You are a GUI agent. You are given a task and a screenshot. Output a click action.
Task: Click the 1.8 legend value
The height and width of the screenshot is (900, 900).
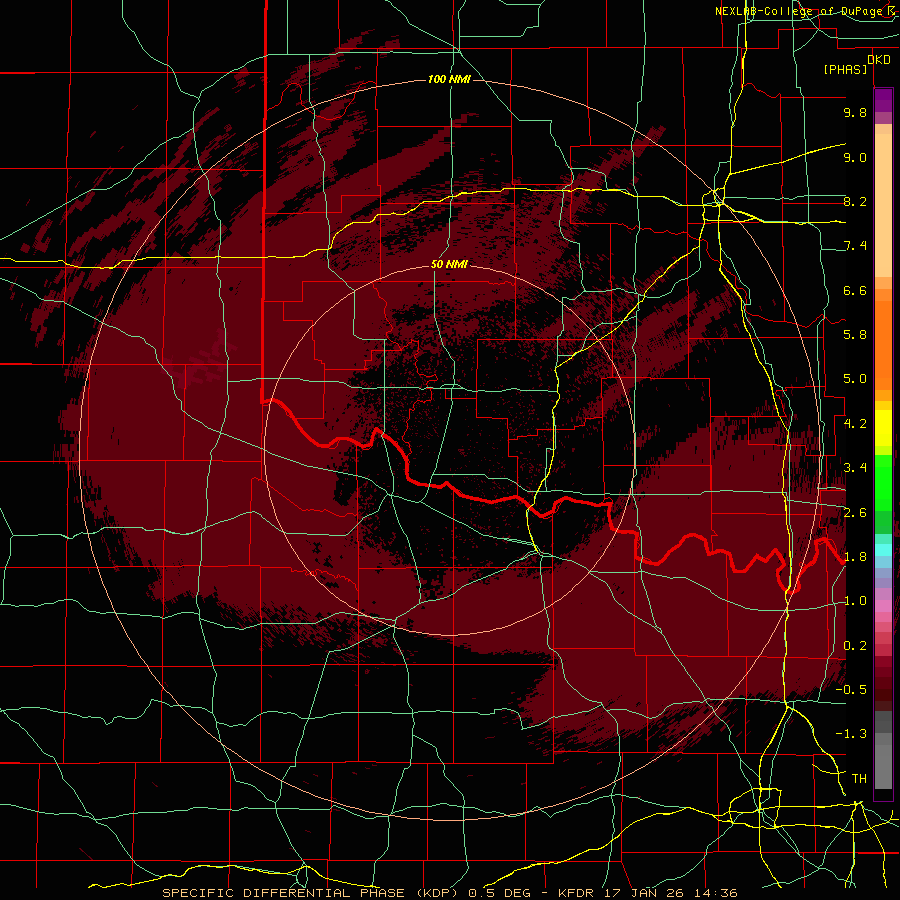(x=855, y=557)
